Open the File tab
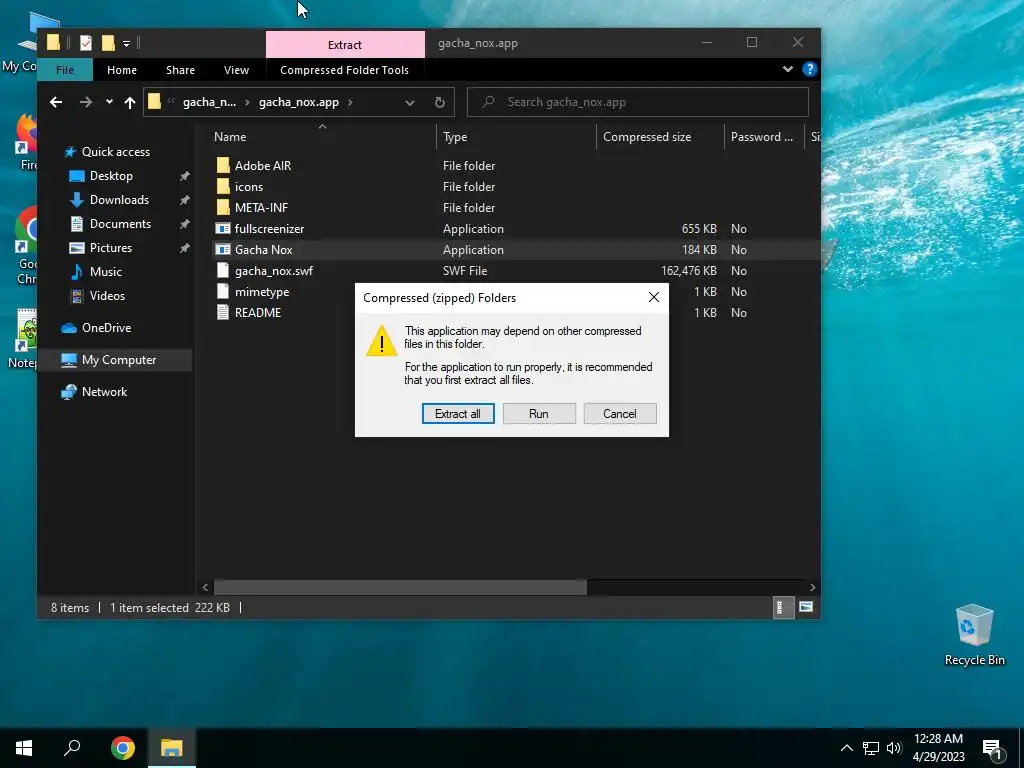Viewport: 1024px width, 768px height. pos(65,70)
